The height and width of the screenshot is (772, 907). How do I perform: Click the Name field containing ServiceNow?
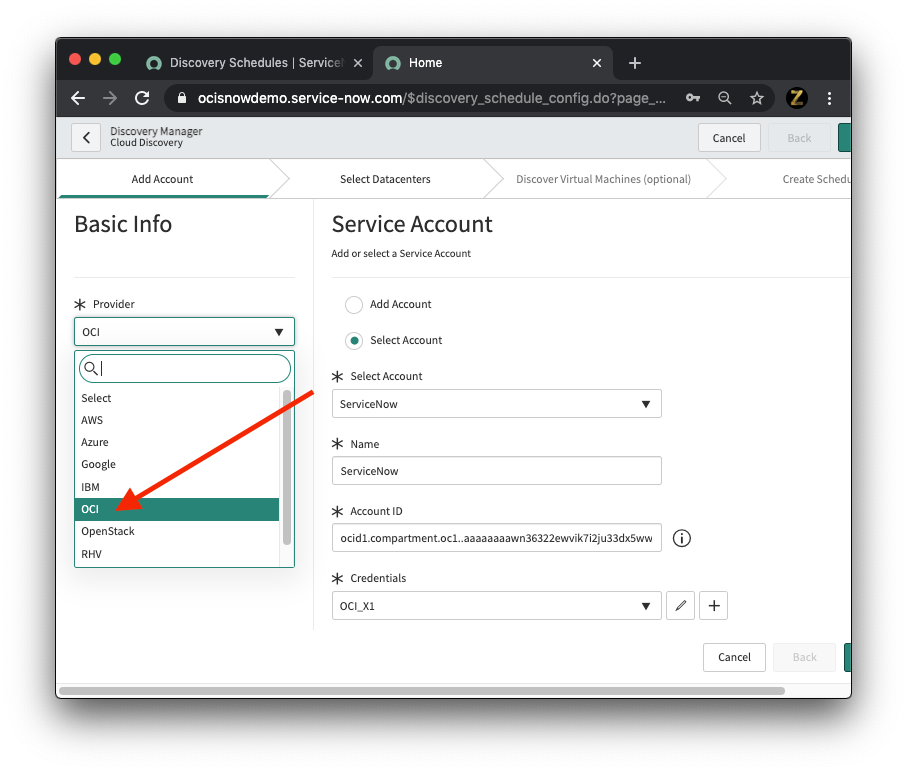[x=496, y=471]
